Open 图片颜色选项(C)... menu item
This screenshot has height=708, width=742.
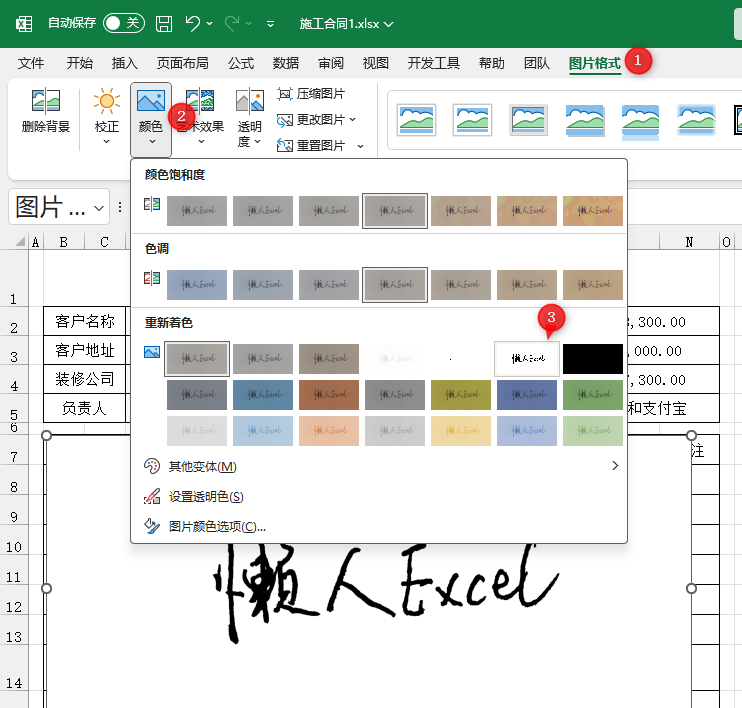pyautogui.click(x=379, y=526)
